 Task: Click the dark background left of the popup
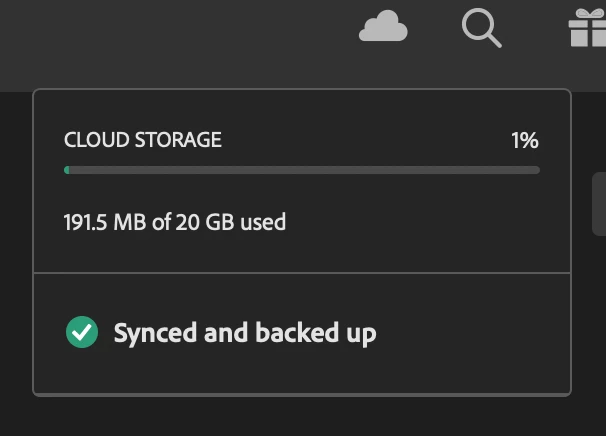[x=15, y=250]
